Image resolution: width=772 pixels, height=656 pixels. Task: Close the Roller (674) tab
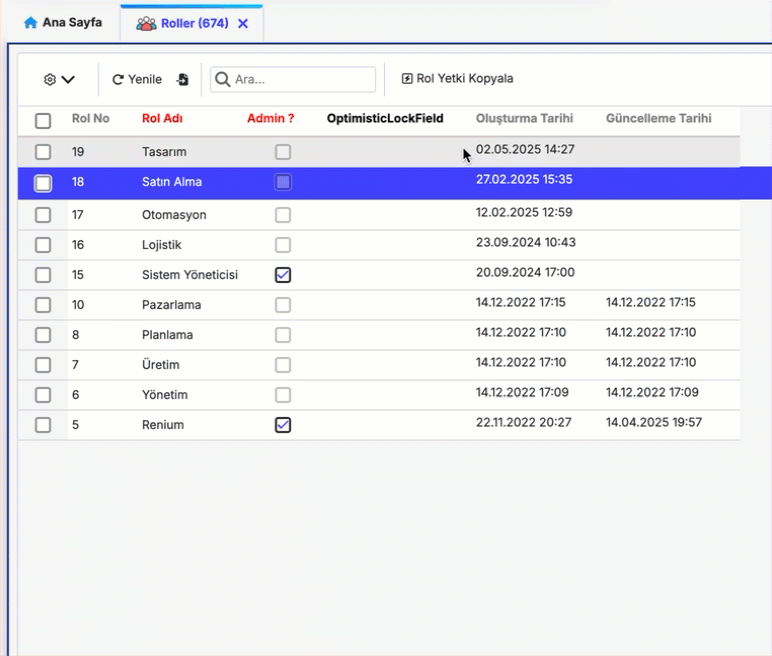(243, 23)
